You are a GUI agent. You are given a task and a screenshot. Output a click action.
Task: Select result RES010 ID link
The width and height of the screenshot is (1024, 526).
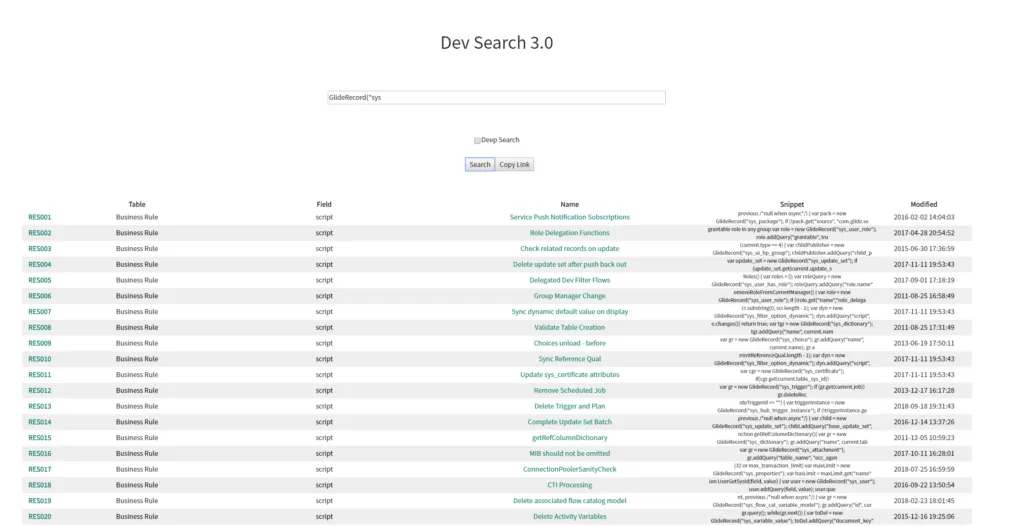(40, 359)
